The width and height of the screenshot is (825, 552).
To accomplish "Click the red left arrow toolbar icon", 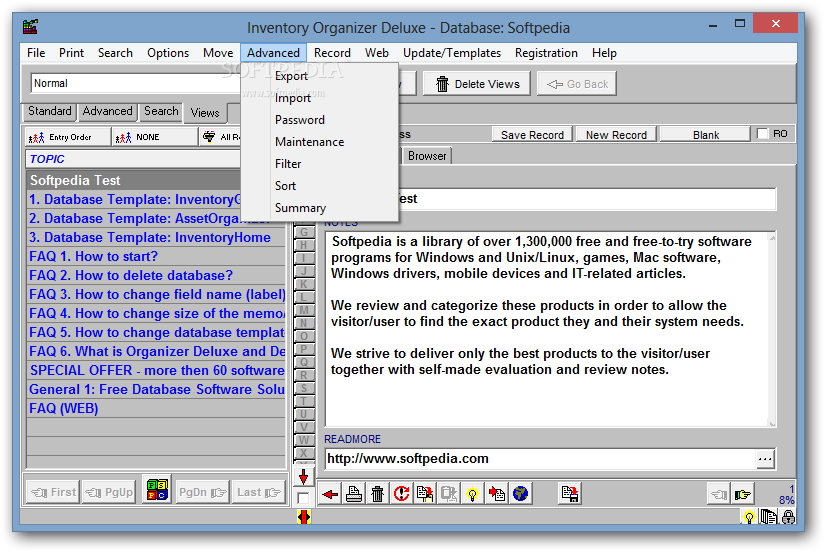I will [x=330, y=494].
